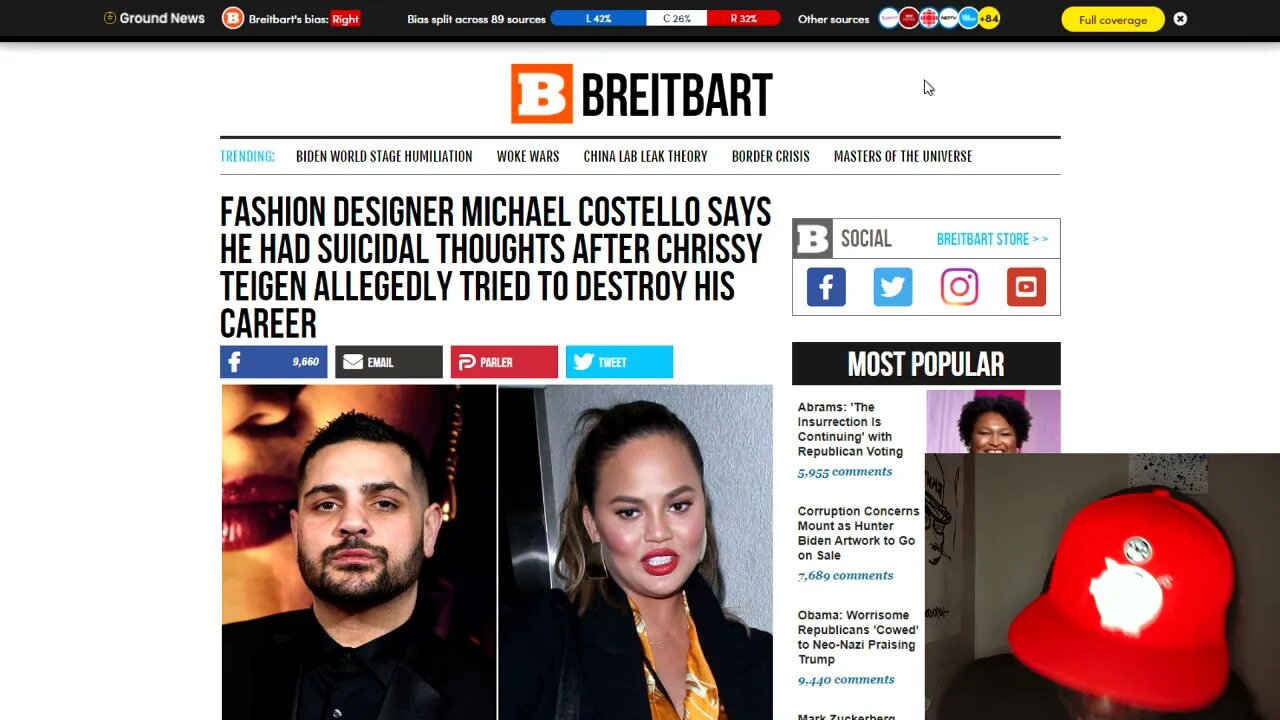Image resolution: width=1280 pixels, height=720 pixels.
Task: Click the left 42% bias bar segment
Action: point(598,18)
